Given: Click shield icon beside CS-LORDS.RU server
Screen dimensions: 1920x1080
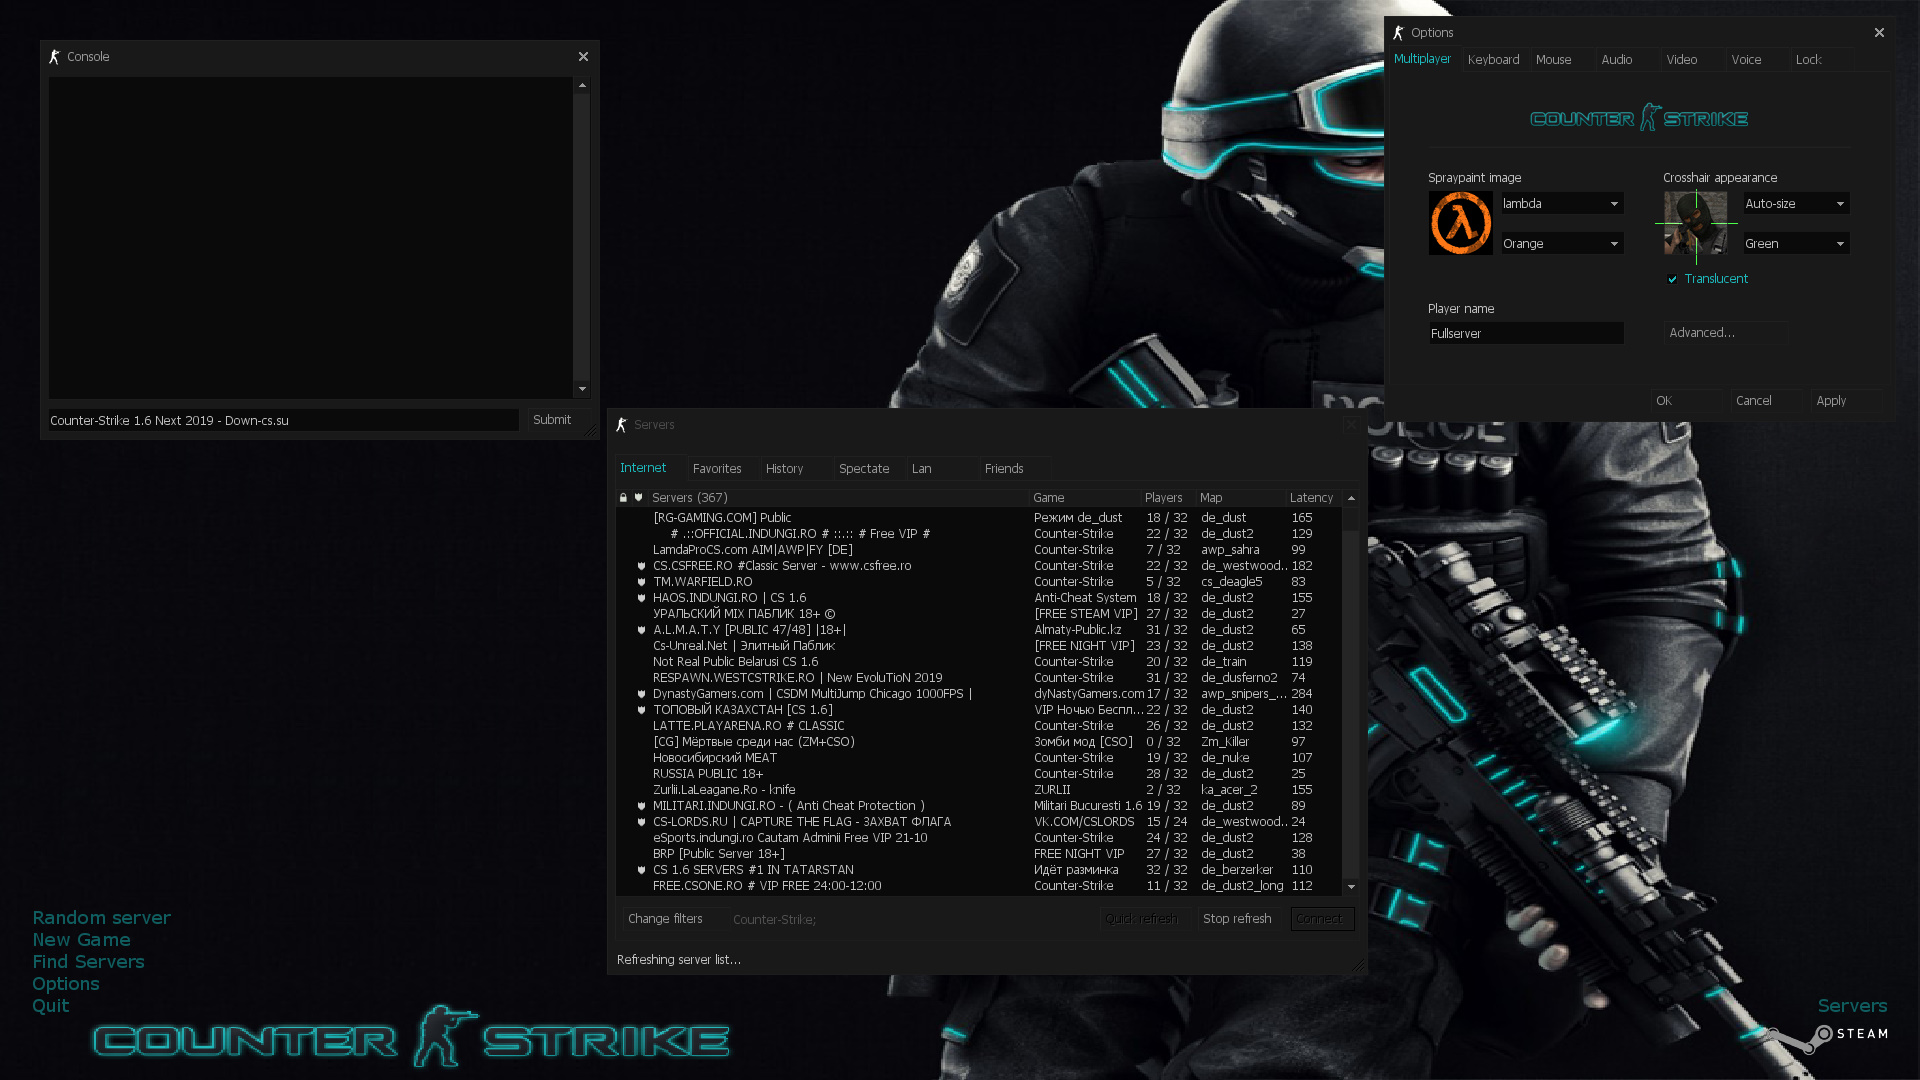Looking at the screenshot, I should click(641, 822).
